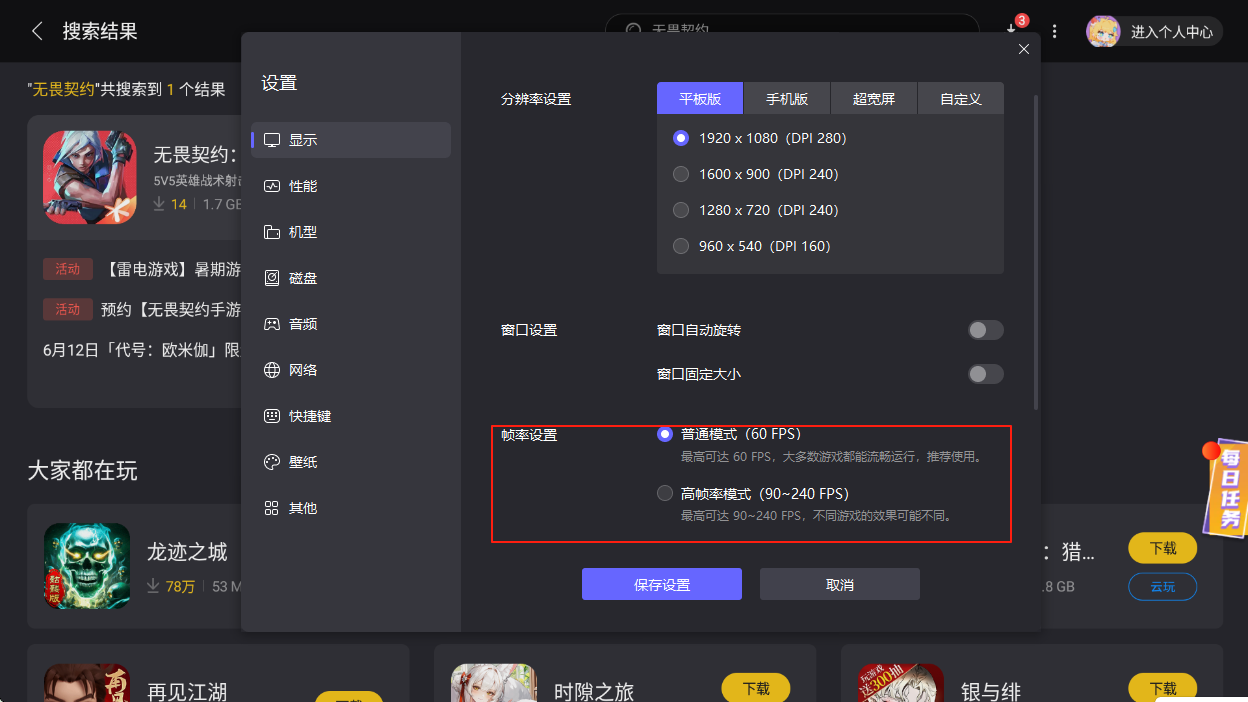
Task: Switch to the 手机版 (Phone) tab
Action: (x=786, y=98)
